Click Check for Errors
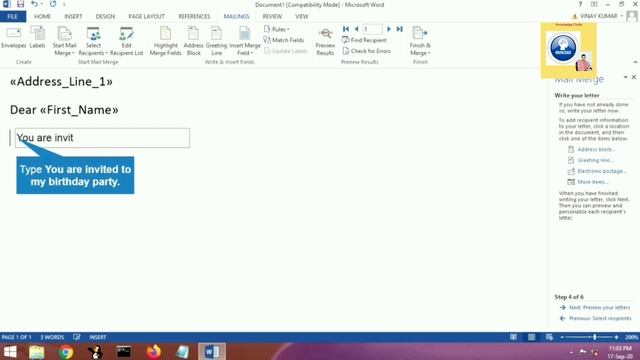The height and width of the screenshot is (360, 640). coord(366,51)
